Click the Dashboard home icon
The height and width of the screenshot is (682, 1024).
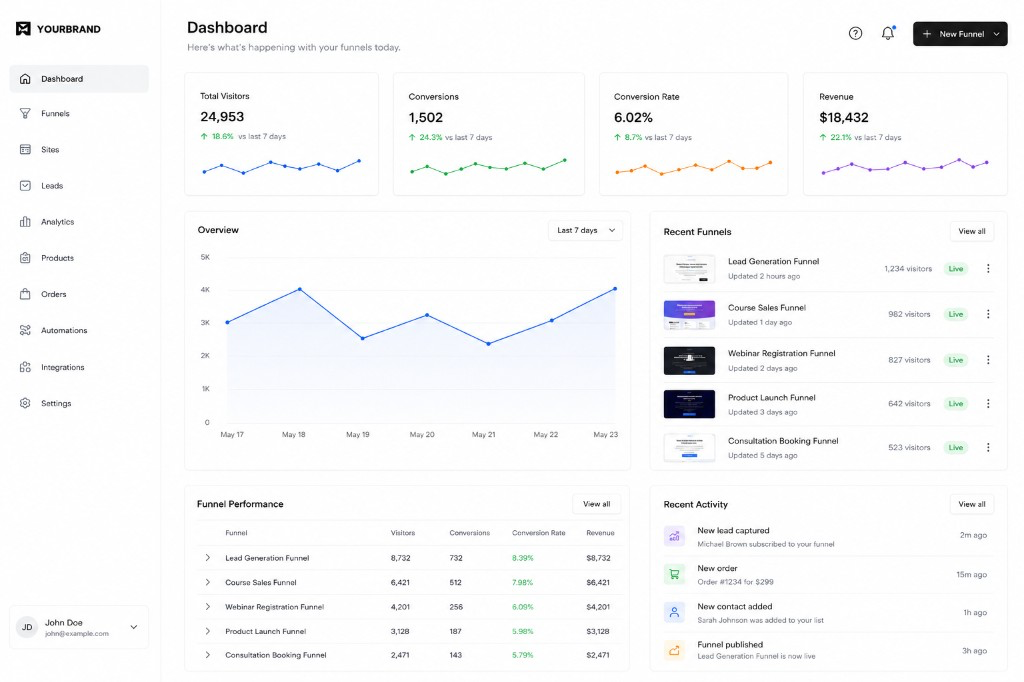[x=25, y=79]
